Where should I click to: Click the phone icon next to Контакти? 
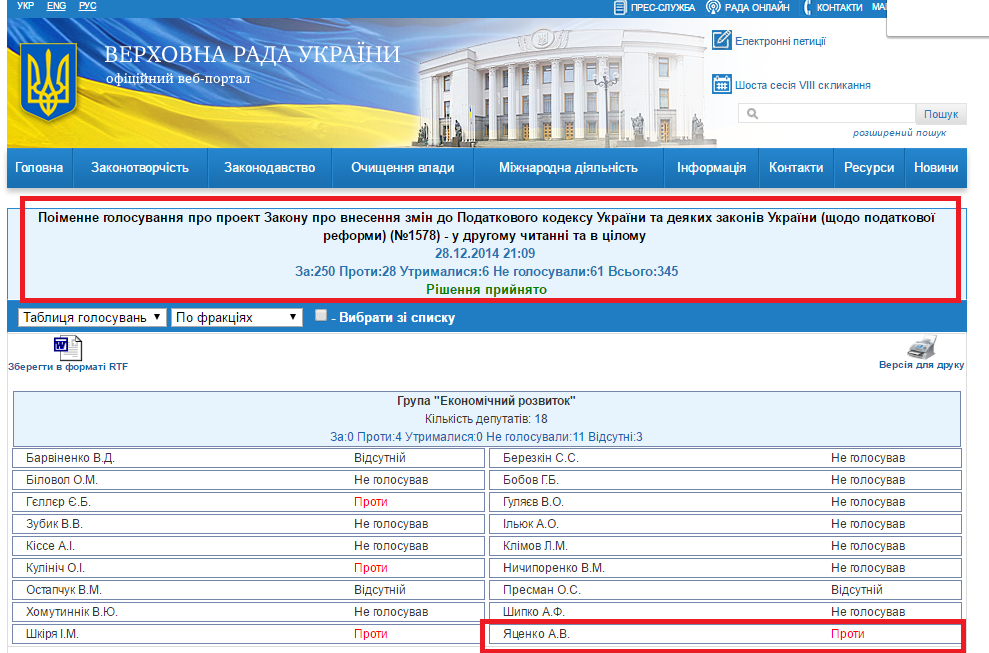(x=807, y=8)
